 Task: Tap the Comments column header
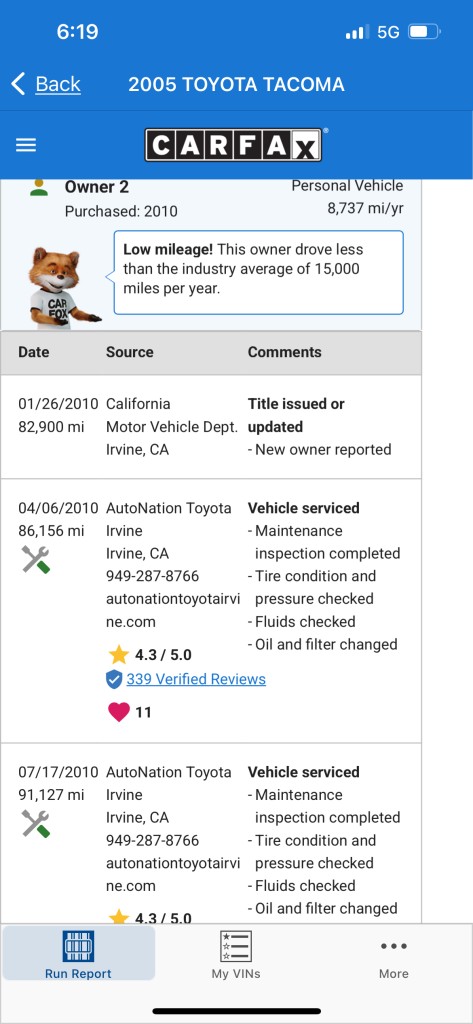[x=284, y=352]
